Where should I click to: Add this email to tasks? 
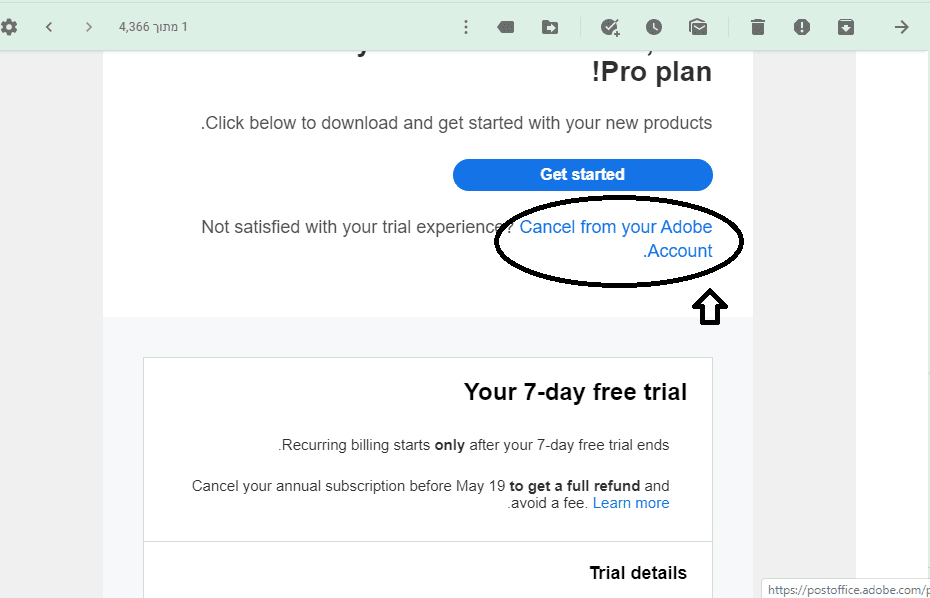[x=610, y=27]
